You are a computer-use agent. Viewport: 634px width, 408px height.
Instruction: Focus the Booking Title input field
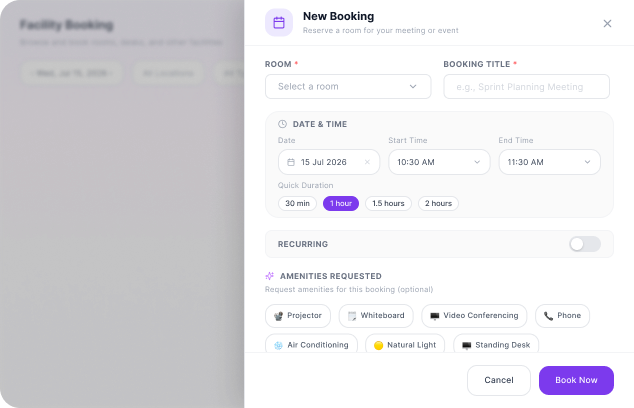tap(526, 87)
